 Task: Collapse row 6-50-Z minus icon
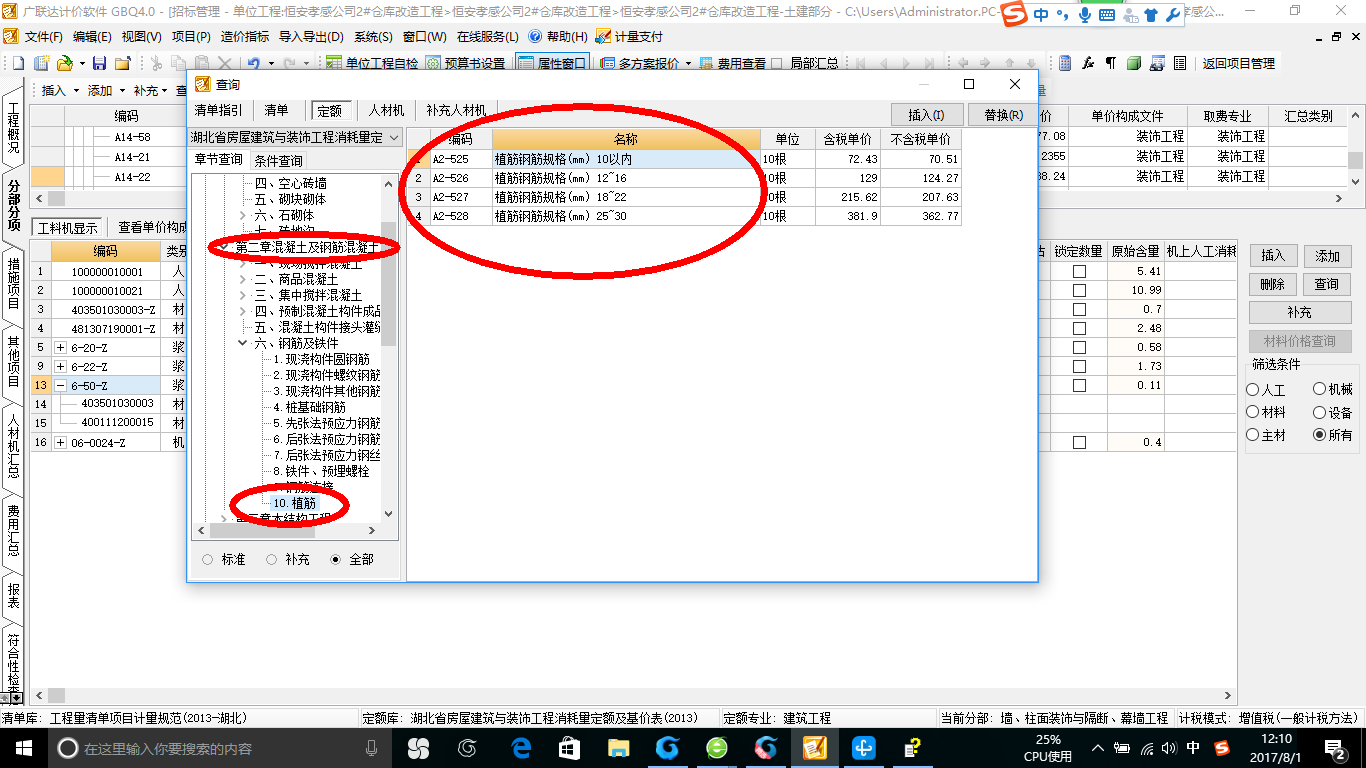click(x=61, y=385)
